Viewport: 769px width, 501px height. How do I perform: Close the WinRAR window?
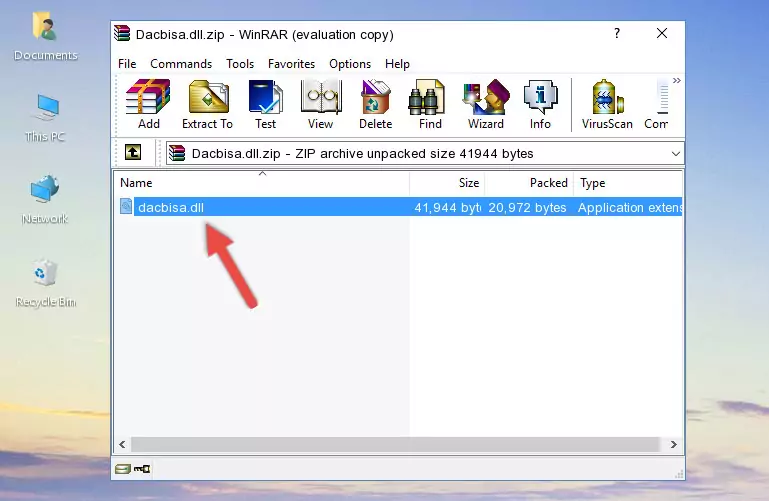tap(662, 33)
